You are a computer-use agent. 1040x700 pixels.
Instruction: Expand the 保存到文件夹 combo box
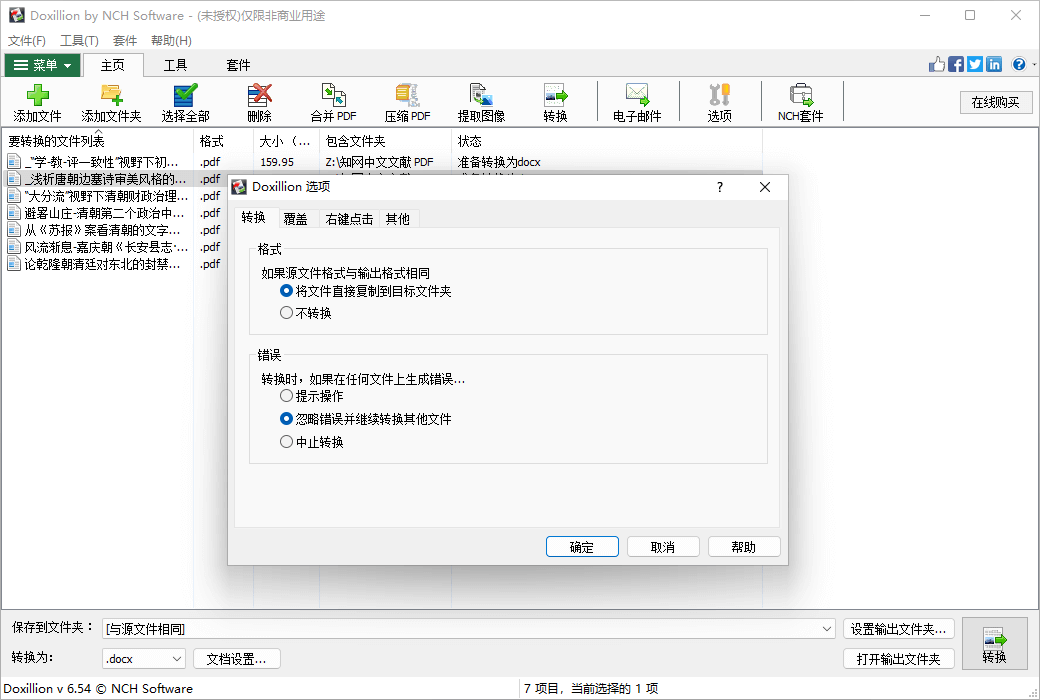827,628
